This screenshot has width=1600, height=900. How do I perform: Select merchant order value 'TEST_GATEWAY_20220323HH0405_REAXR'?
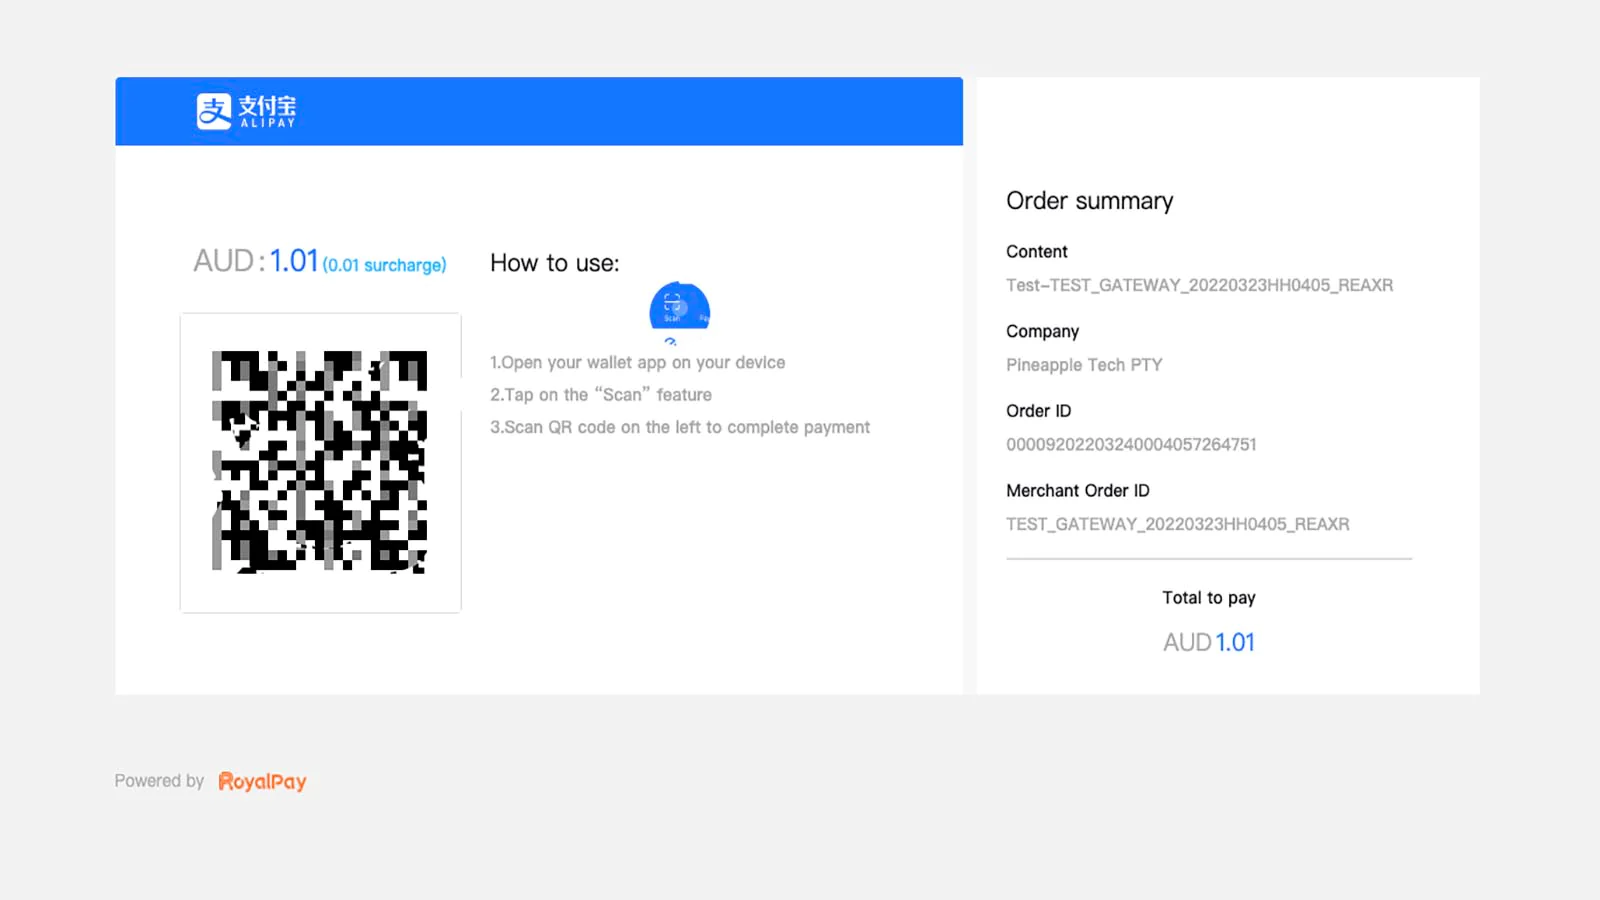click(1178, 524)
